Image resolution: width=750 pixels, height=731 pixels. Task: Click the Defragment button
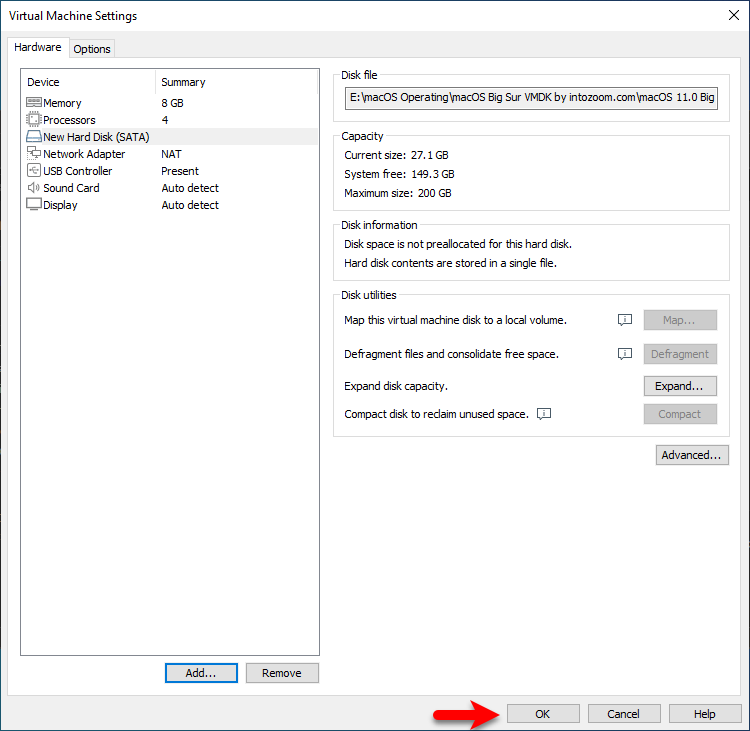click(x=680, y=354)
